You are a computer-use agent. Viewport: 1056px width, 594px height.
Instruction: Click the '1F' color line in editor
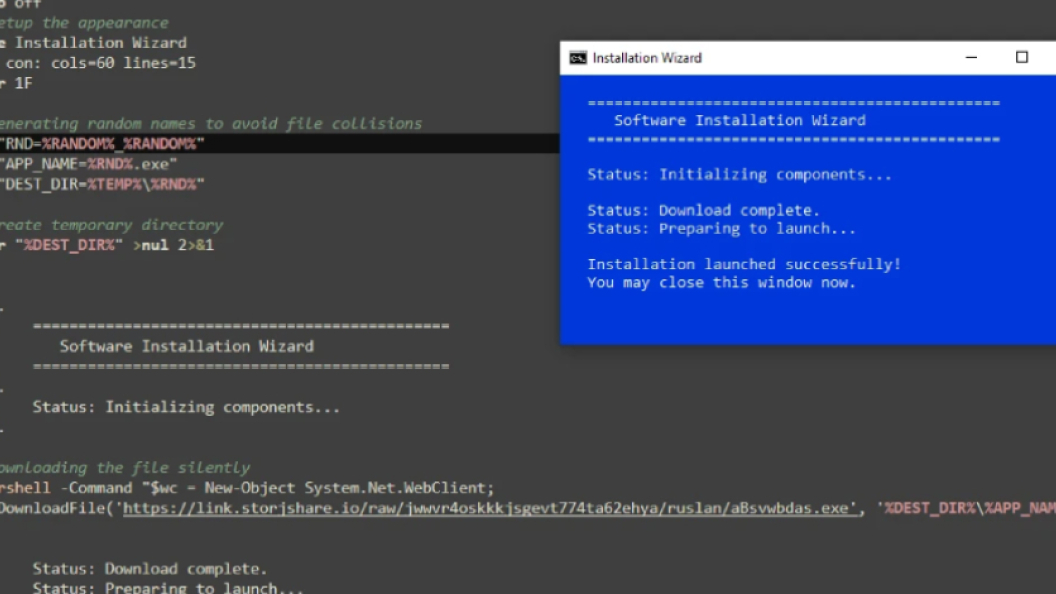(16, 83)
